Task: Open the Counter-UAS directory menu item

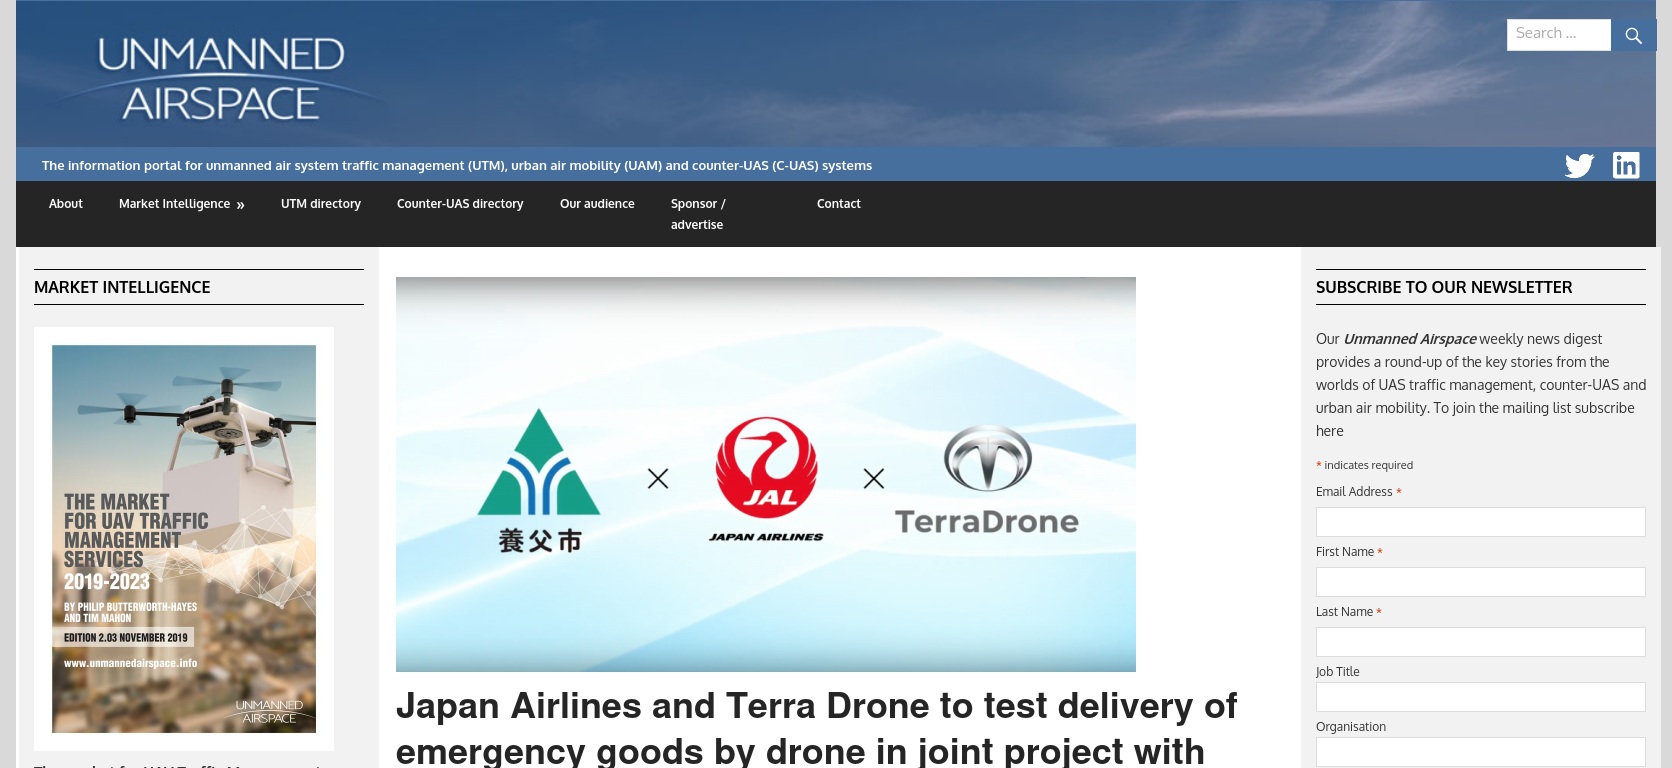Action: [x=460, y=204]
